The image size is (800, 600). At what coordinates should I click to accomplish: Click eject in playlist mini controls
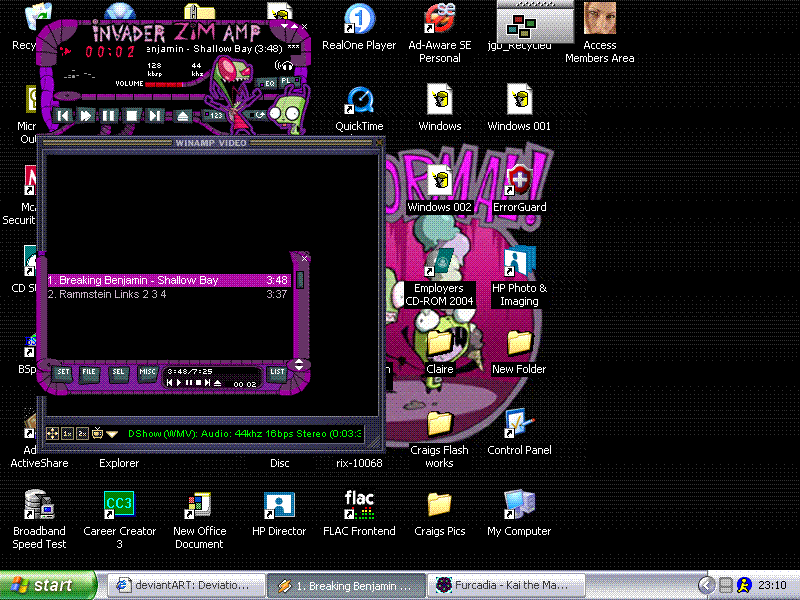coord(218,383)
